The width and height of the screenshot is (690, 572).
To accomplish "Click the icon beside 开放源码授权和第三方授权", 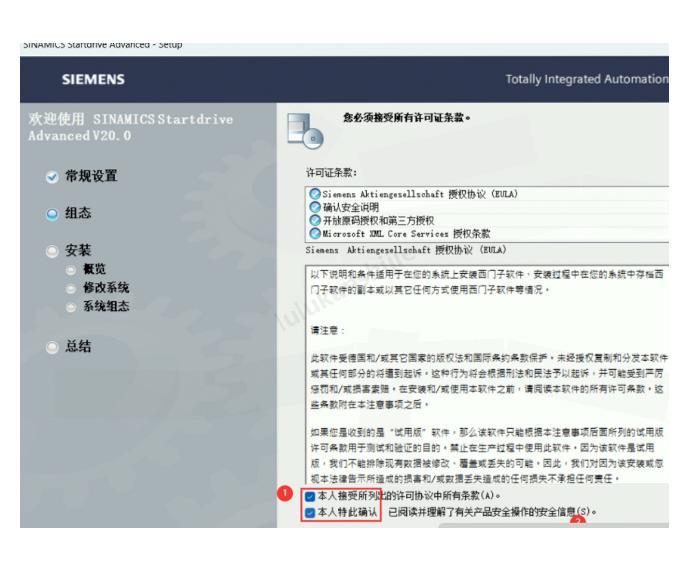I will point(315,220).
